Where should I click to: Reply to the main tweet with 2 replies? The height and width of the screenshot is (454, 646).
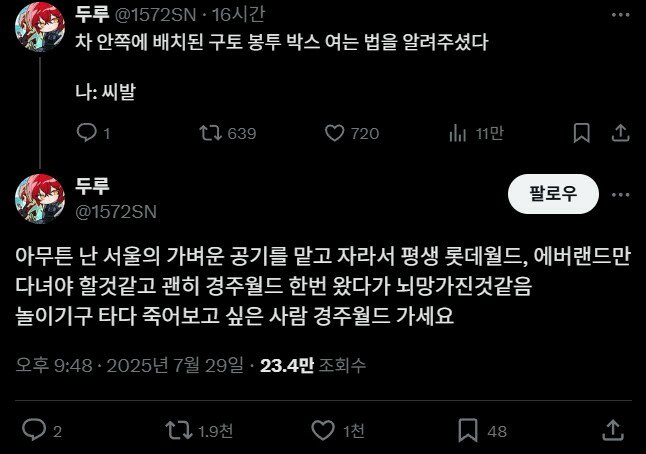pyautogui.click(x=42, y=431)
